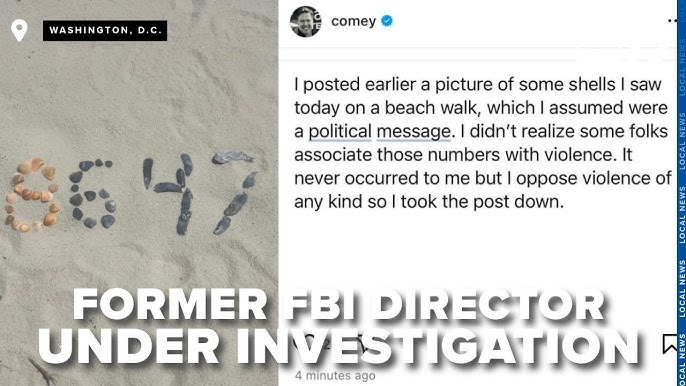The width and height of the screenshot is (686, 386).
Task: Click the underlined word message
Action: point(413,131)
